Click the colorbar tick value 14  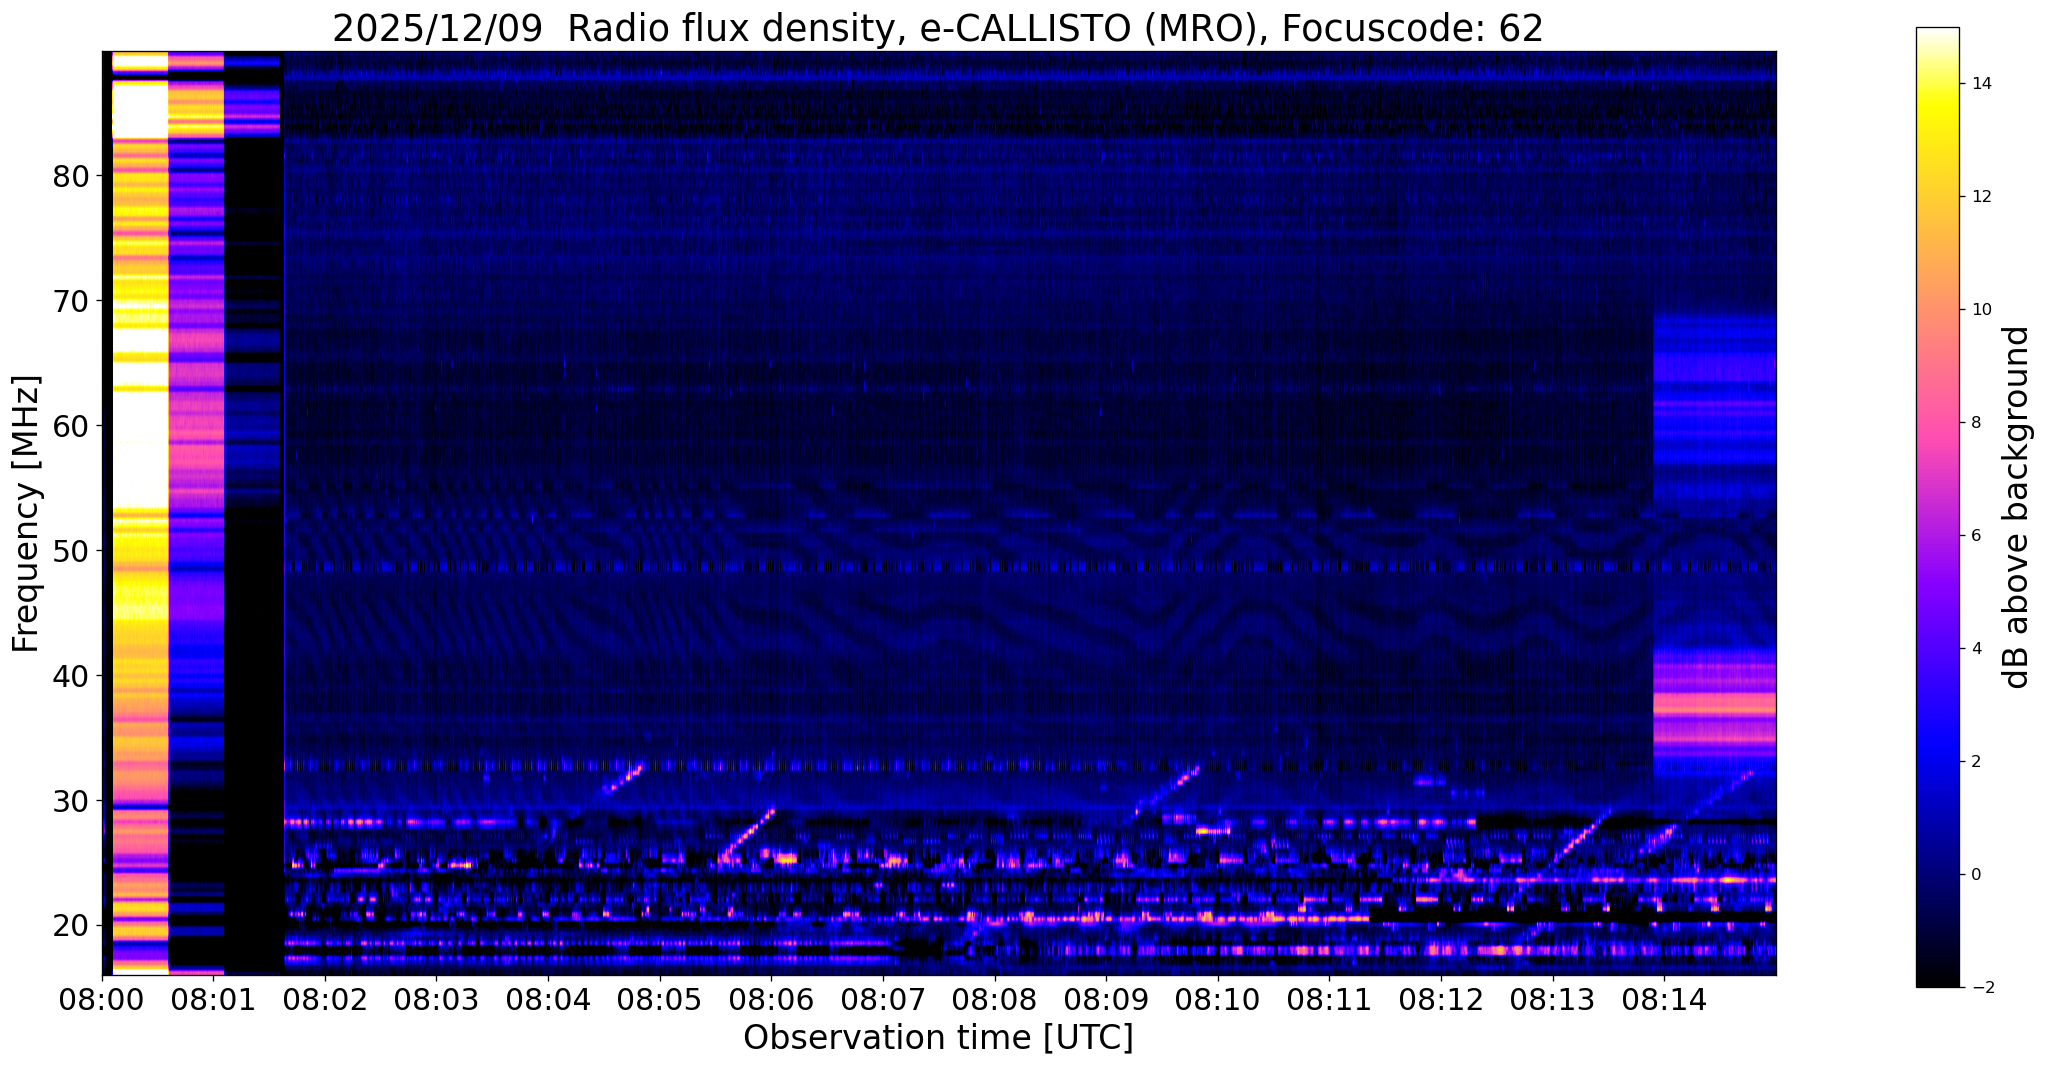click(1980, 84)
